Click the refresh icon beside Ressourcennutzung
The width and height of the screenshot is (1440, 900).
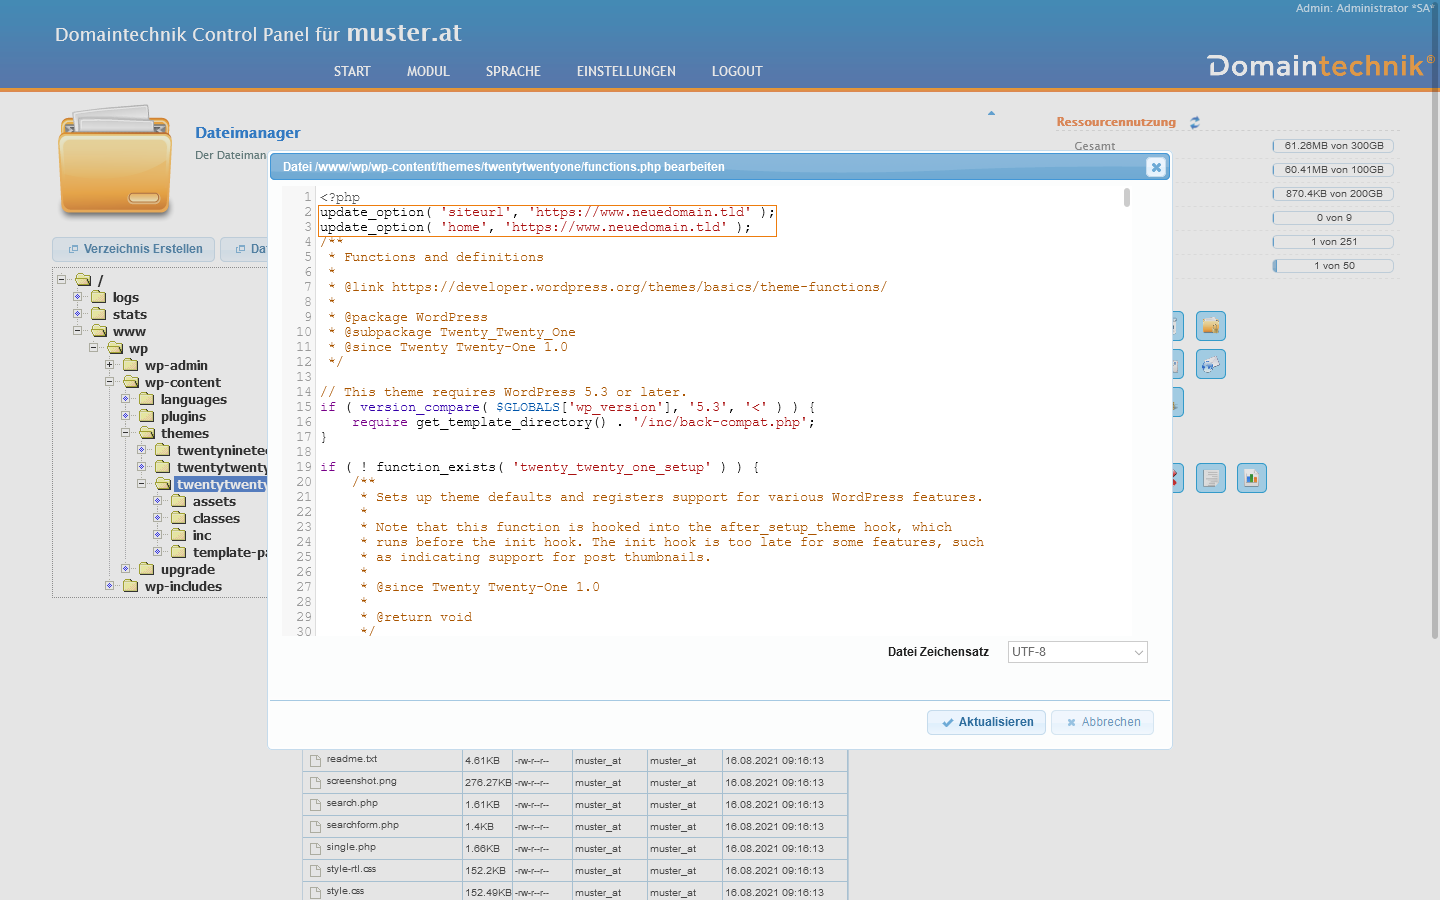coord(1195,122)
